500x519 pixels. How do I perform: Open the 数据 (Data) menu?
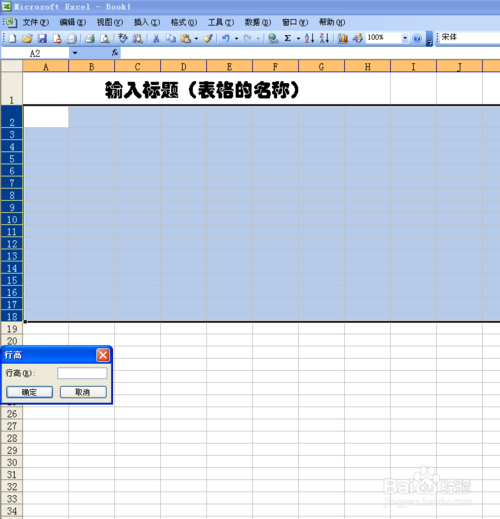[x=258, y=22]
